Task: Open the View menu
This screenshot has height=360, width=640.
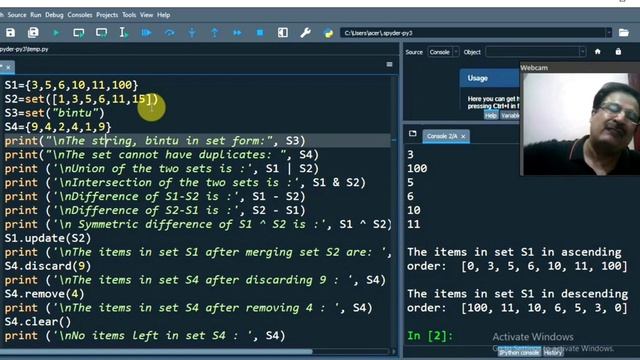Action: (147, 15)
